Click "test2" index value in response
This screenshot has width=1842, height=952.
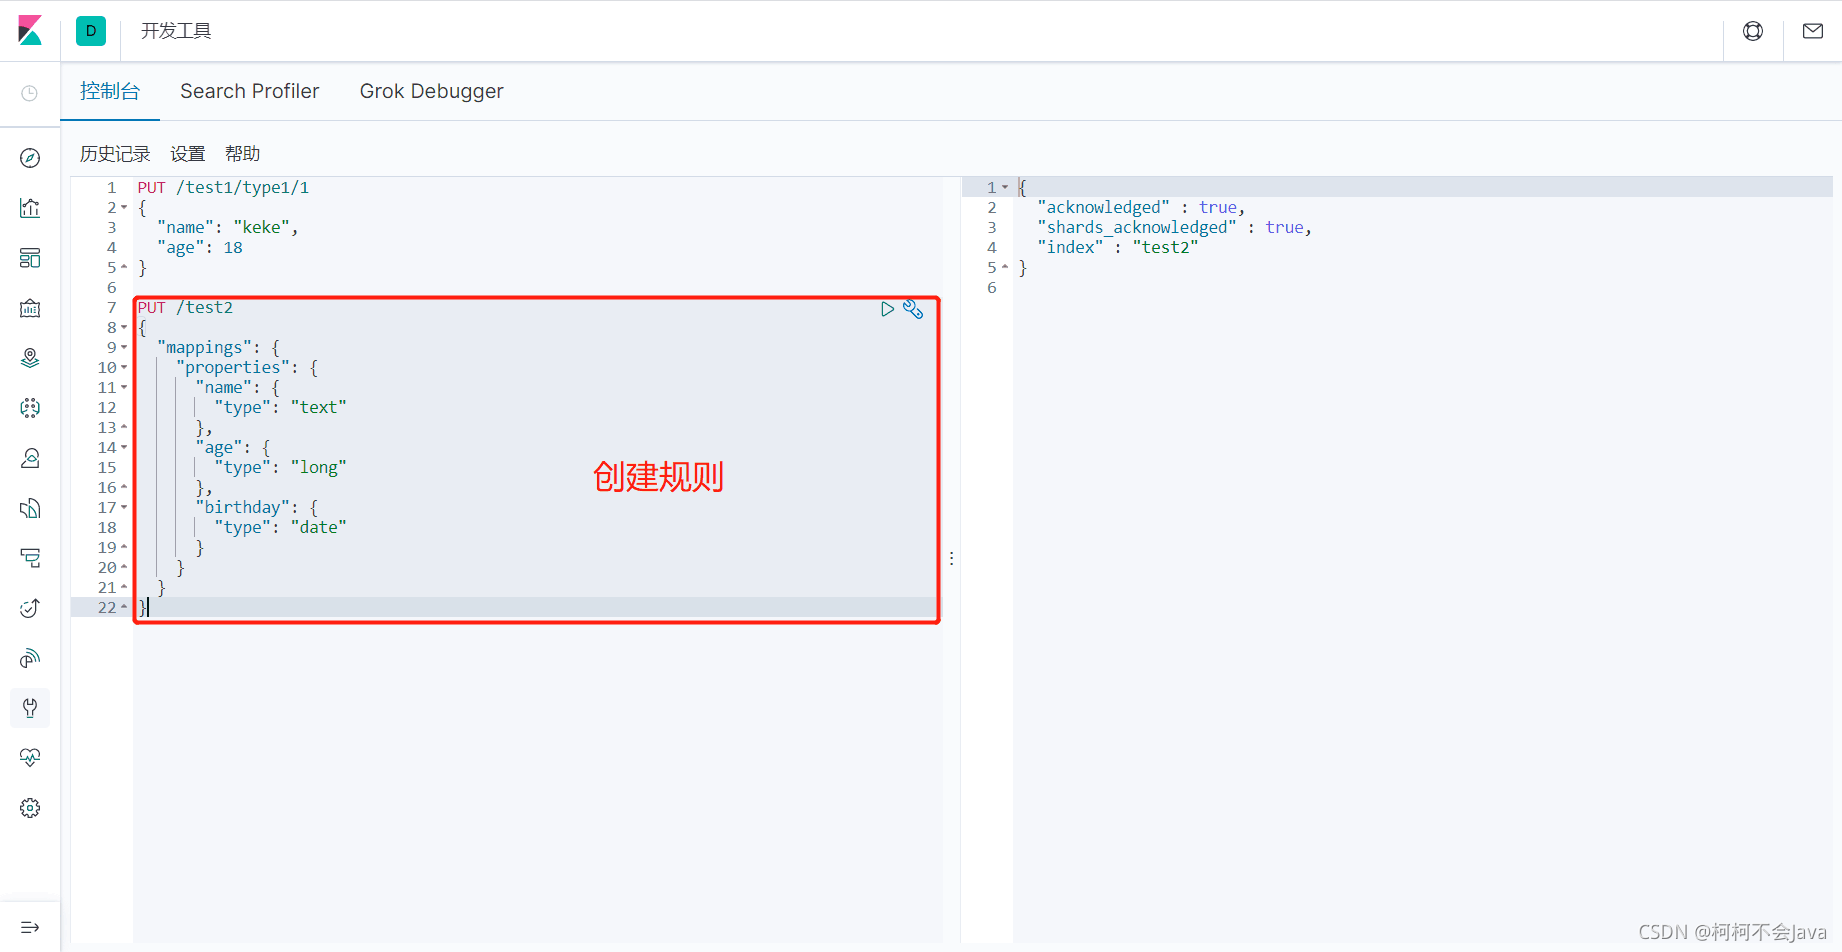[x=1165, y=248]
